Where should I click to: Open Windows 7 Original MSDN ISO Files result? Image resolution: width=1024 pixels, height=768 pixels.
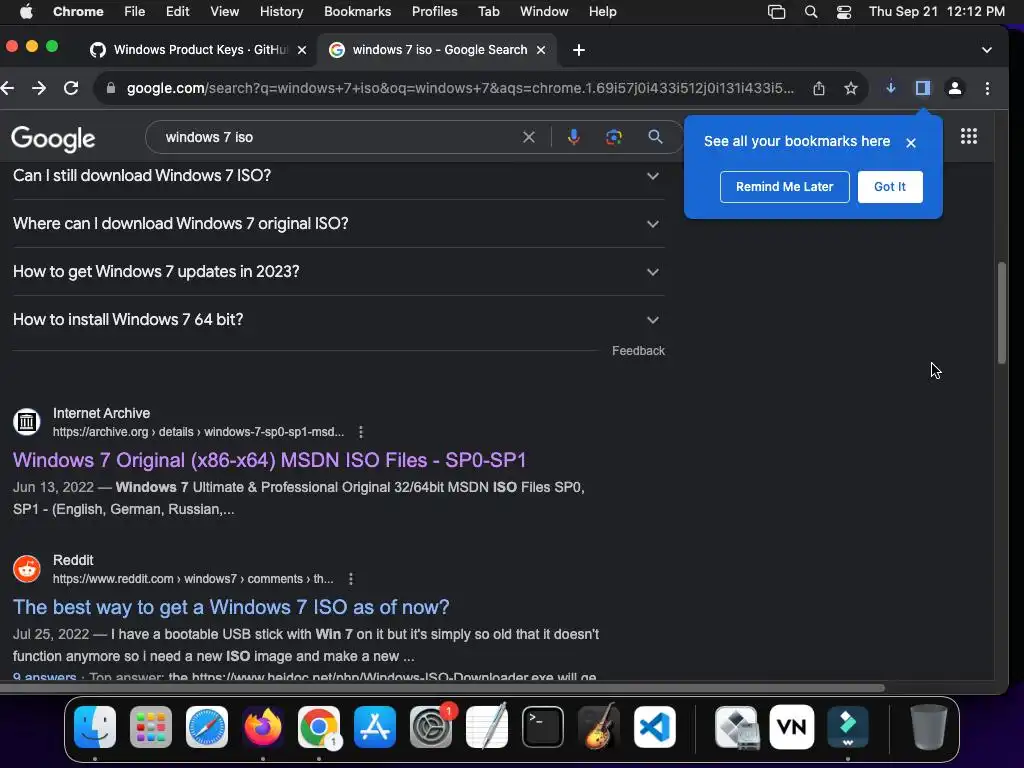pyautogui.click(x=269, y=460)
